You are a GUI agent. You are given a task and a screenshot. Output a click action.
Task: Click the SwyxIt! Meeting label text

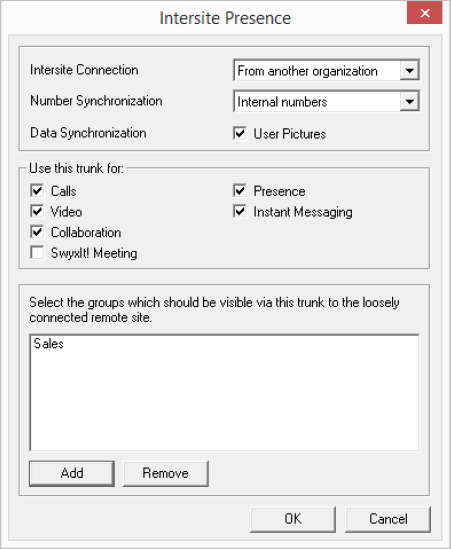pos(94,253)
